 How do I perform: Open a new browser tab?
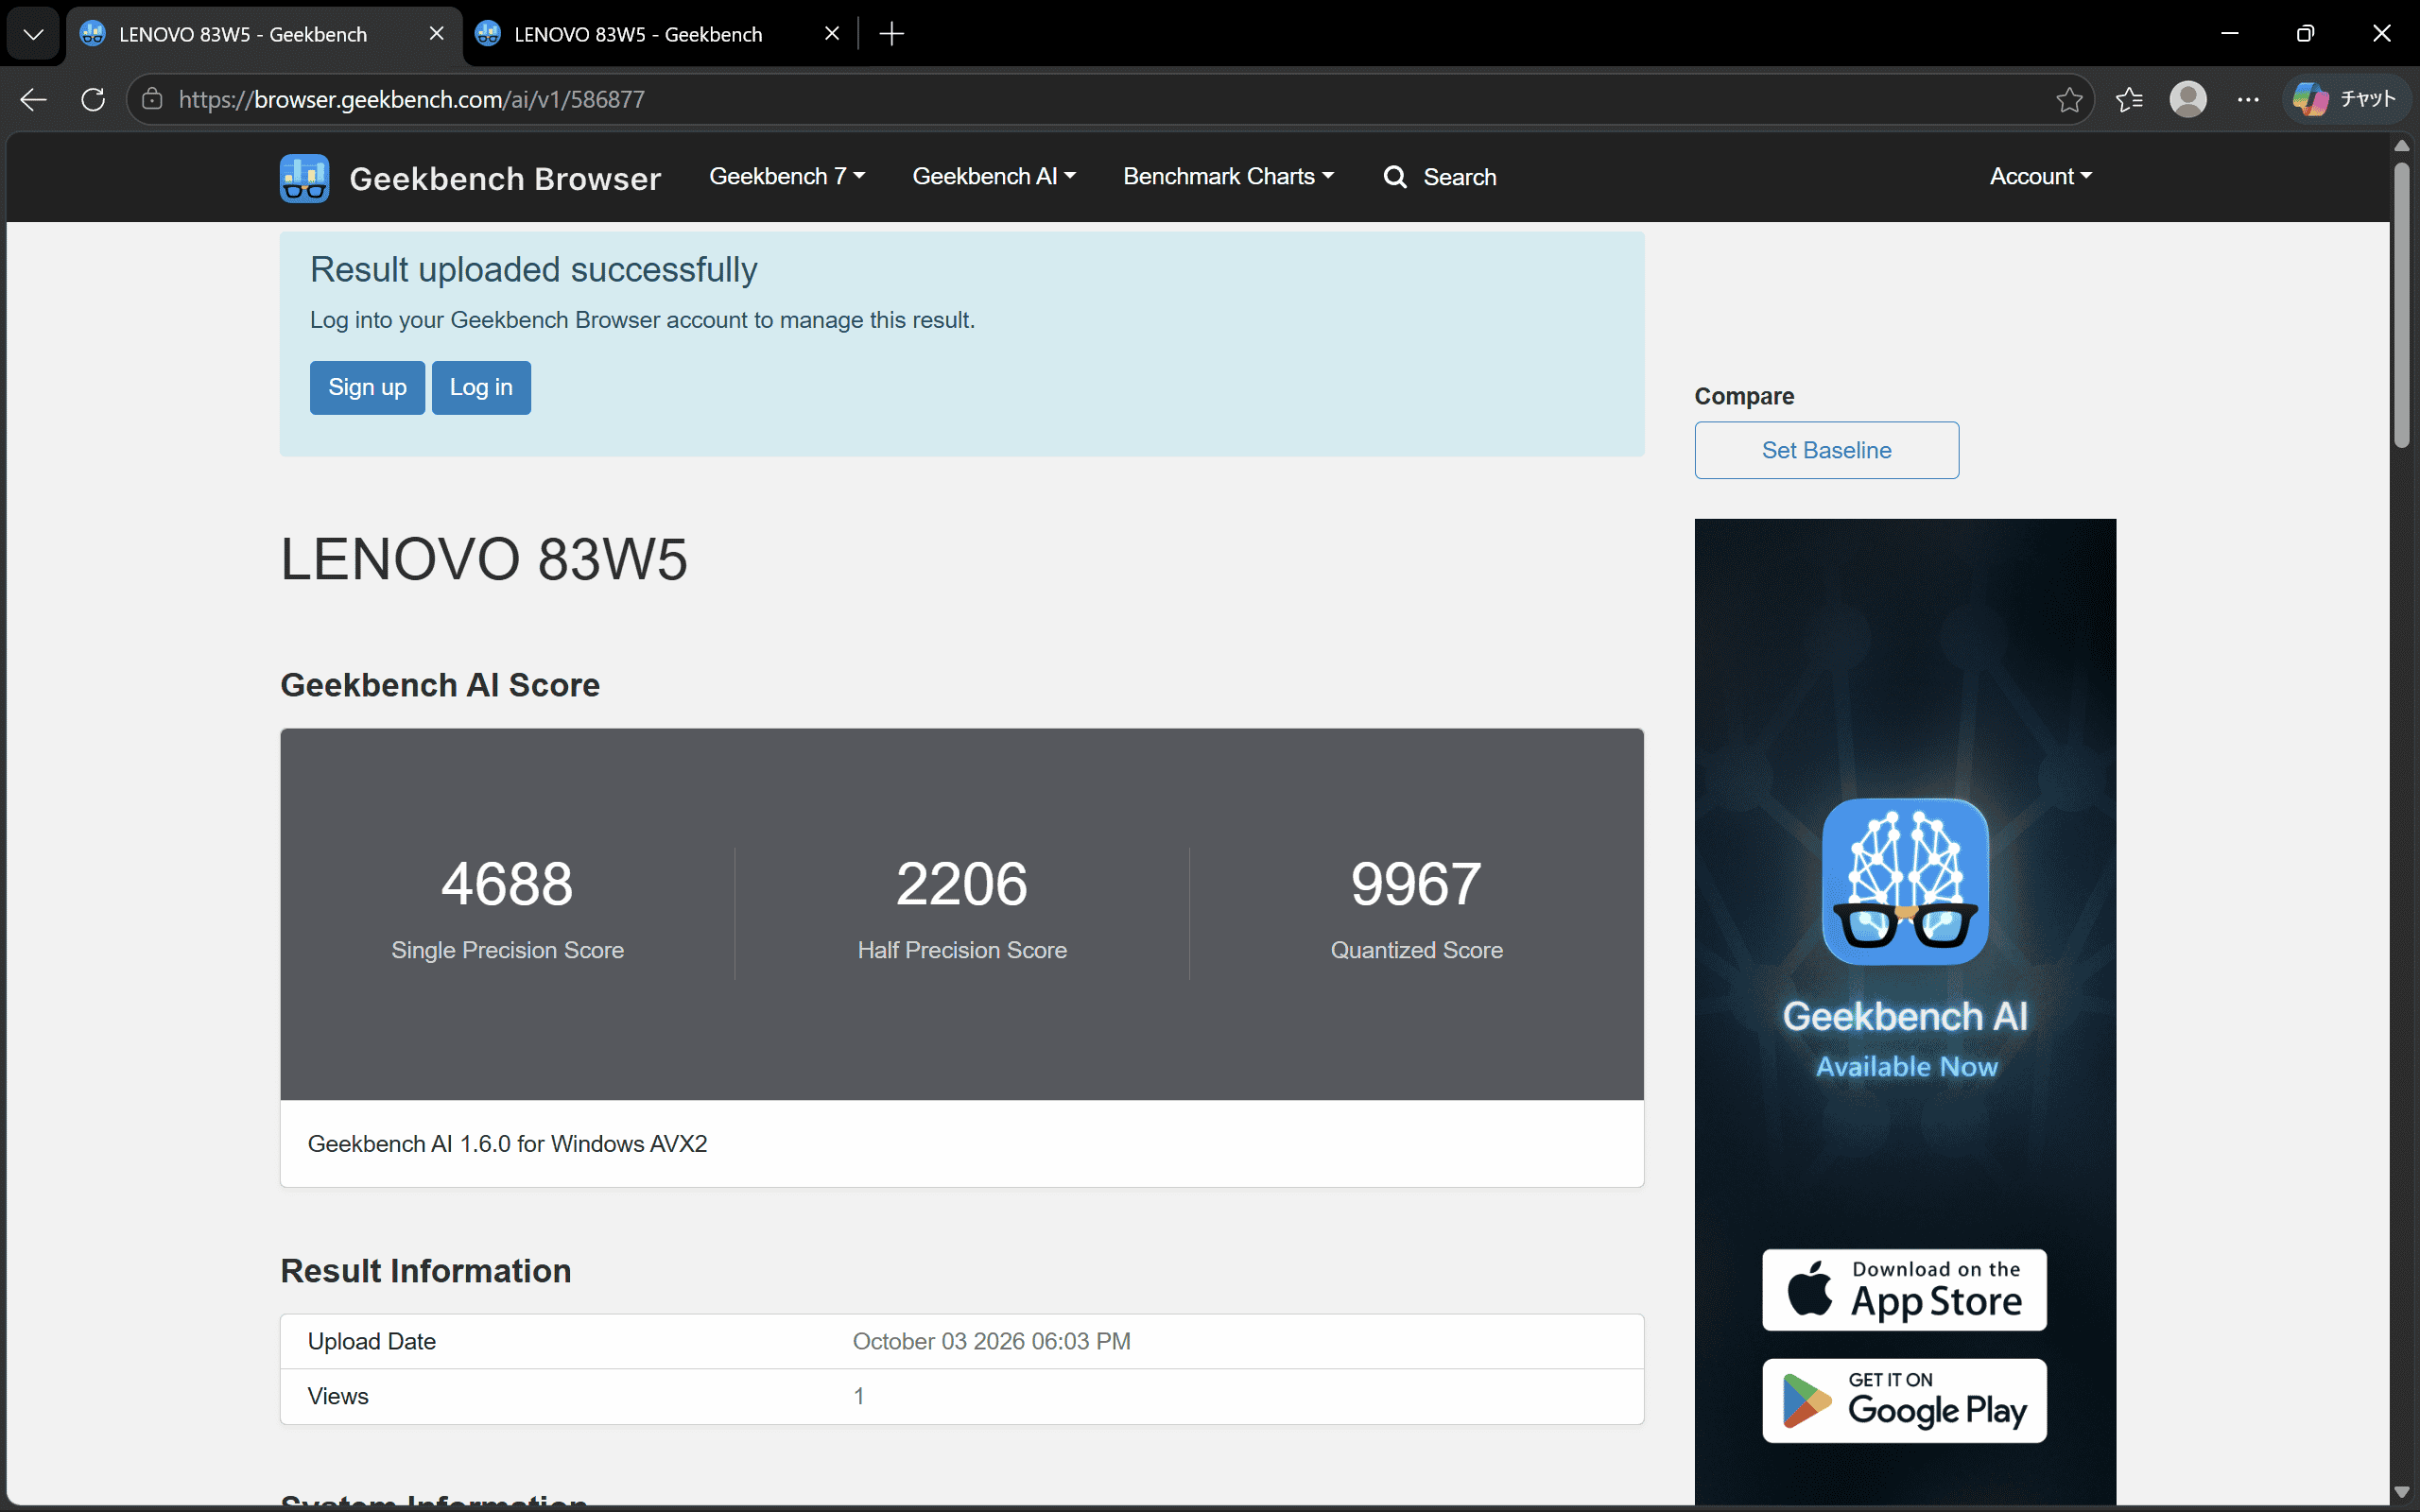pos(891,34)
